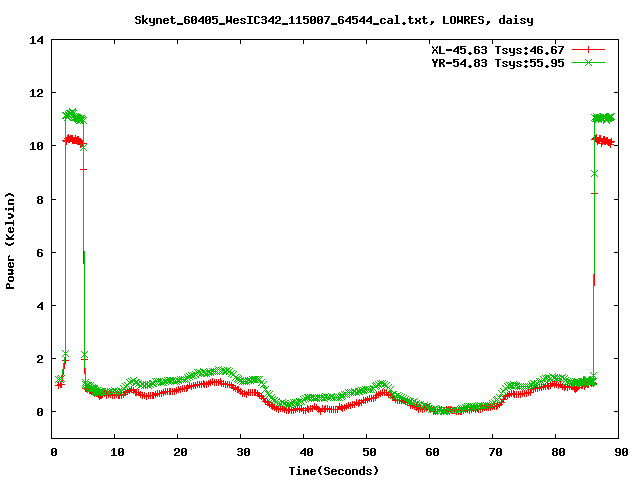Viewport: 640px width, 480px height.
Task: Click the red legend line sample
Action: coord(588,50)
